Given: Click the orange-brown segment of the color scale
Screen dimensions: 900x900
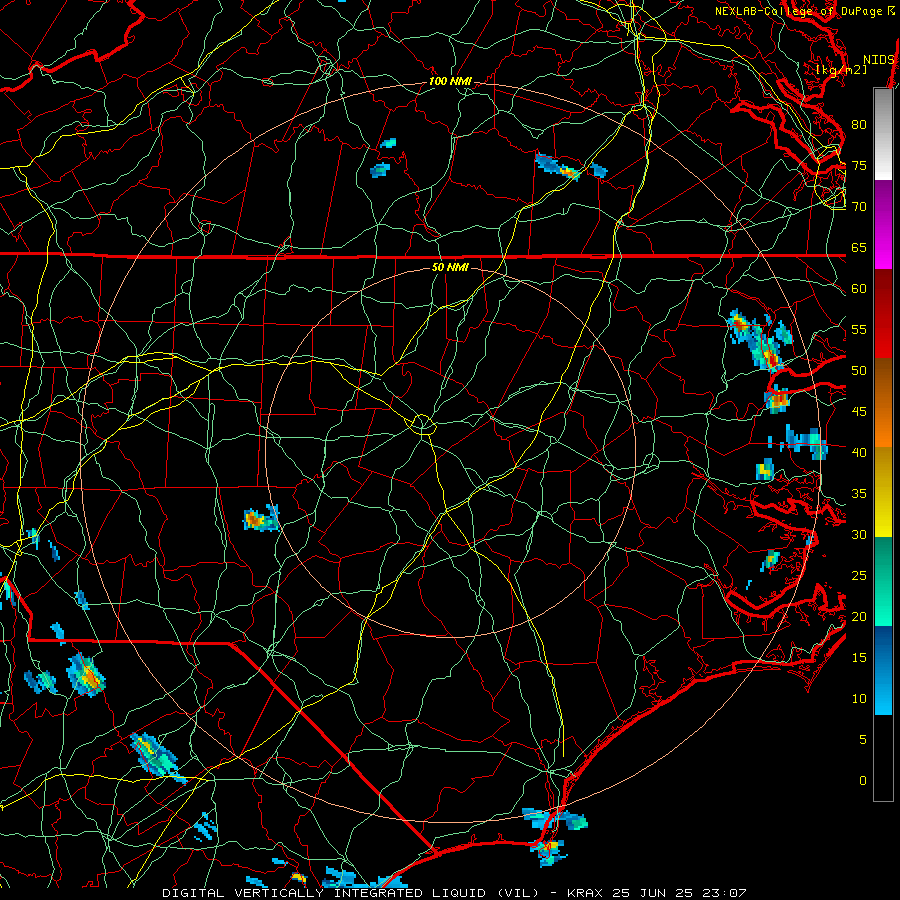Looking at the screenshot, I should pos(883,403).
